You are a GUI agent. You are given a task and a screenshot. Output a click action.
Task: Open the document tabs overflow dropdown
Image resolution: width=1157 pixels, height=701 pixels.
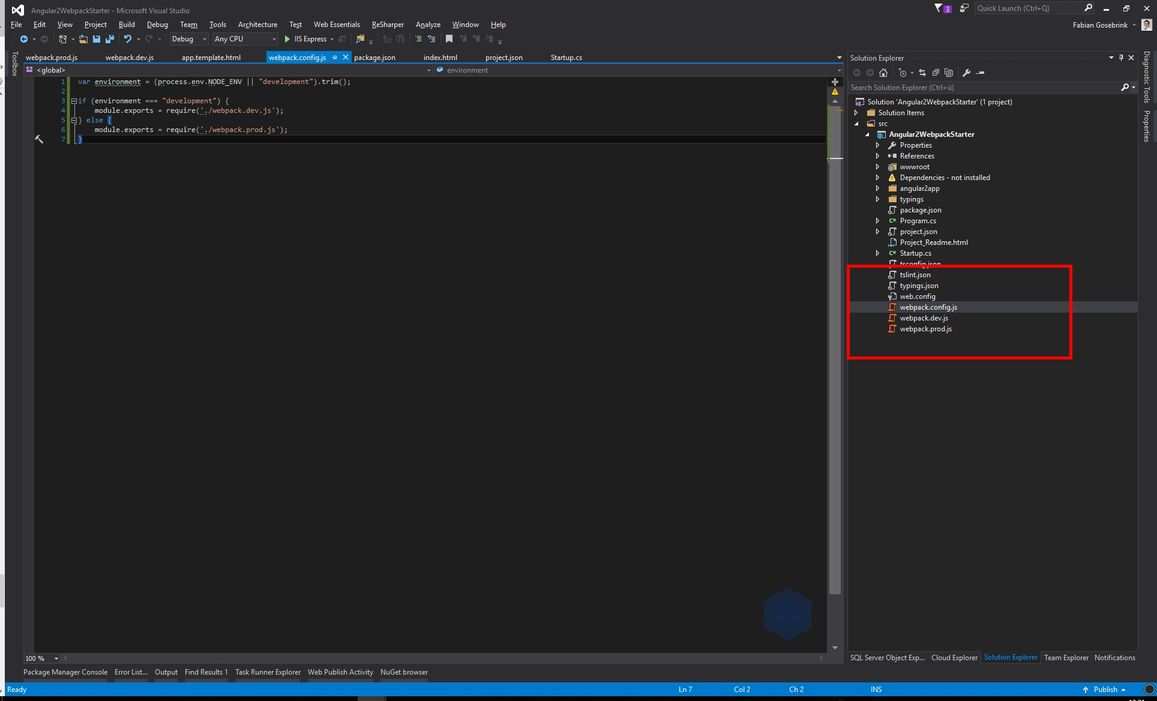pyautogui.click(x=839, y=58)
